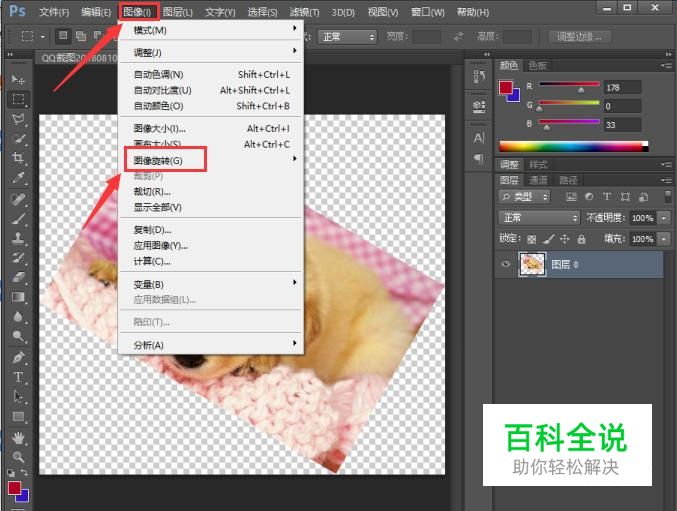The width and height of the screenshot is (677, 511).
Task: Hide layer 图层 0 with eye icon
Action: tap(506, 264)
